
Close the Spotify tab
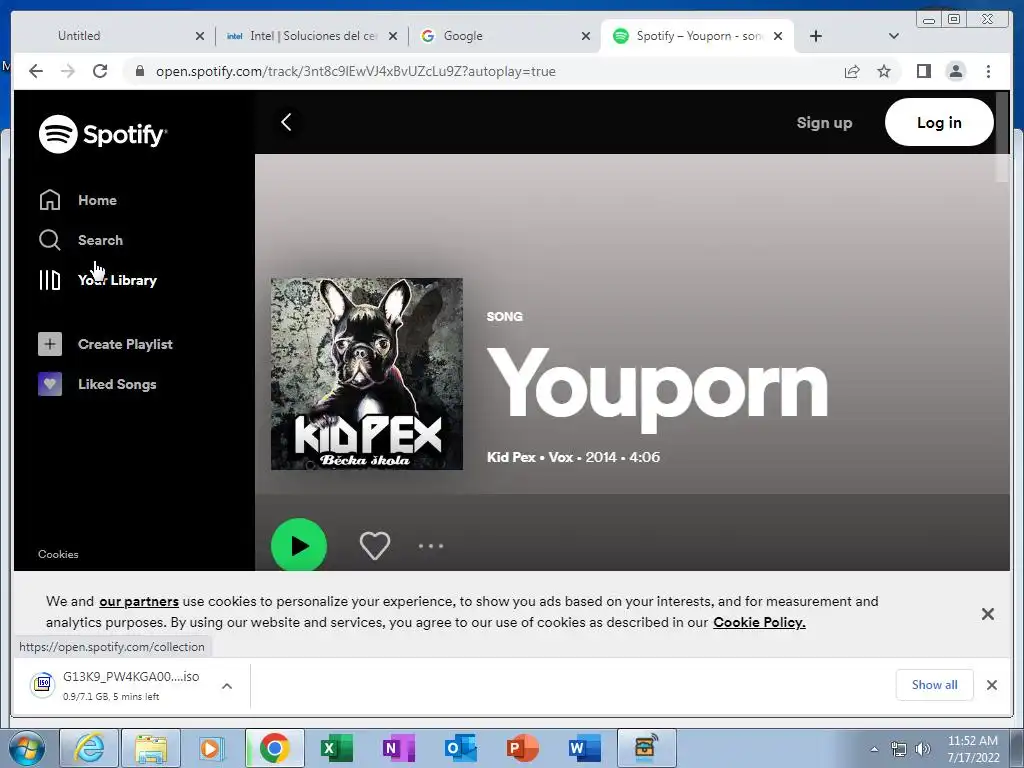(x=778, y=36)
